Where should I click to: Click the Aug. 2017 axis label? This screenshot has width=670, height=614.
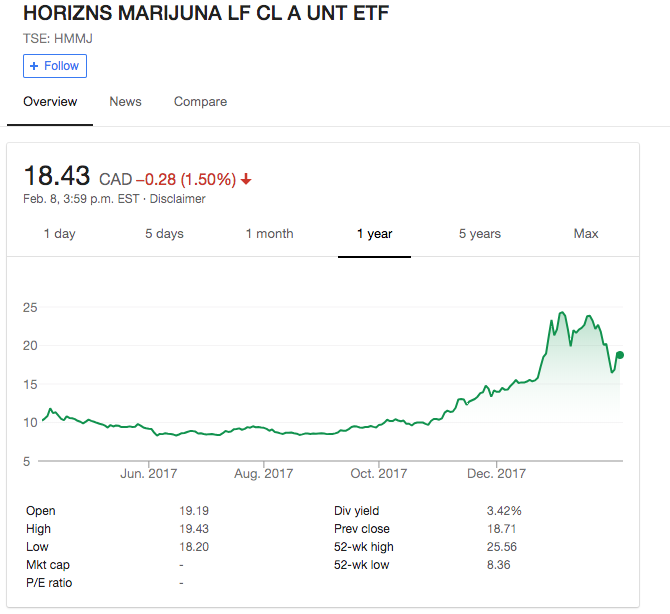[x=264, y=473]
